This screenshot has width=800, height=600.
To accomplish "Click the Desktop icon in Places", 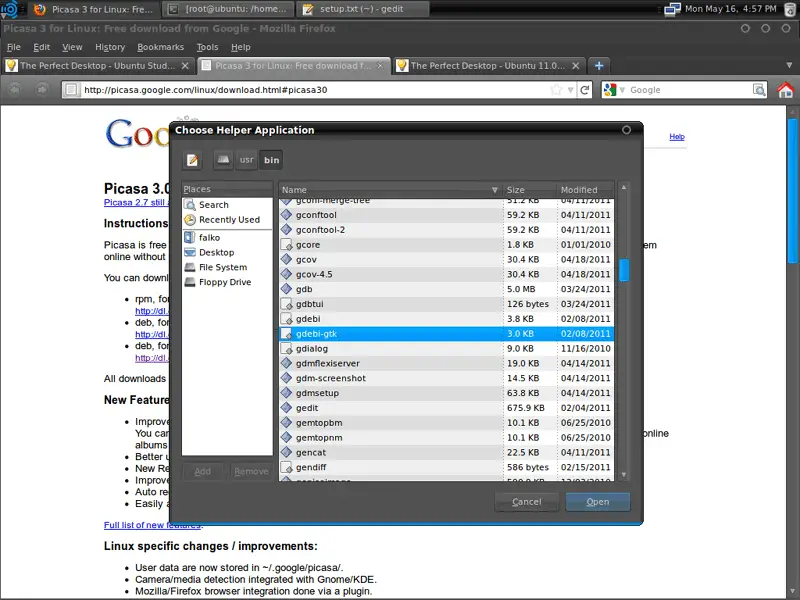I will (190, 252).
